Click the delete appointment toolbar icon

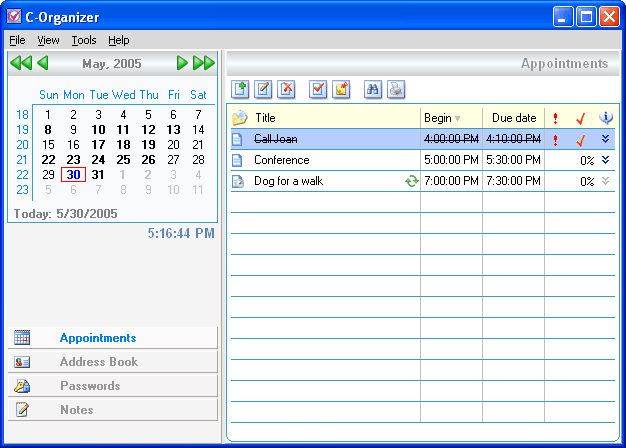tap(287, 89)
